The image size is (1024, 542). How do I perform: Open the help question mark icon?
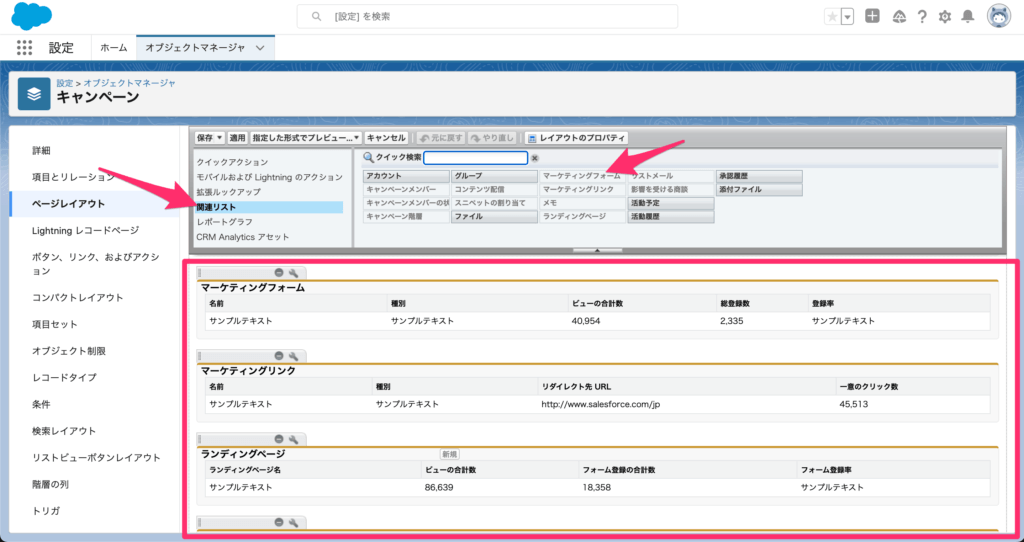921,17
